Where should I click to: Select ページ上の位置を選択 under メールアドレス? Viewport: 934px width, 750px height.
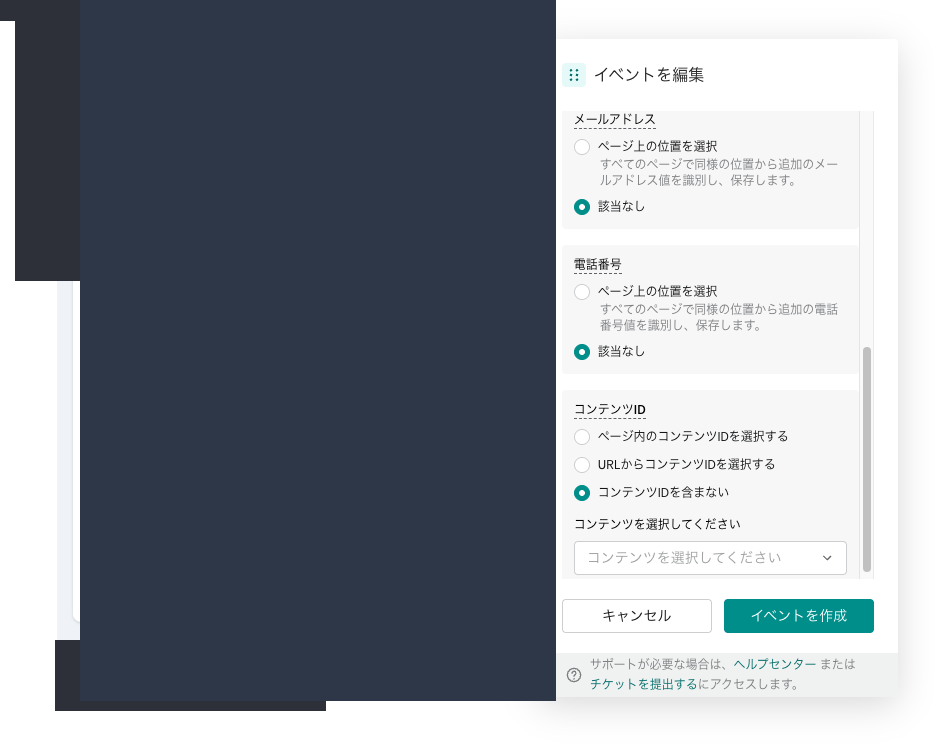tap(582, 147)
